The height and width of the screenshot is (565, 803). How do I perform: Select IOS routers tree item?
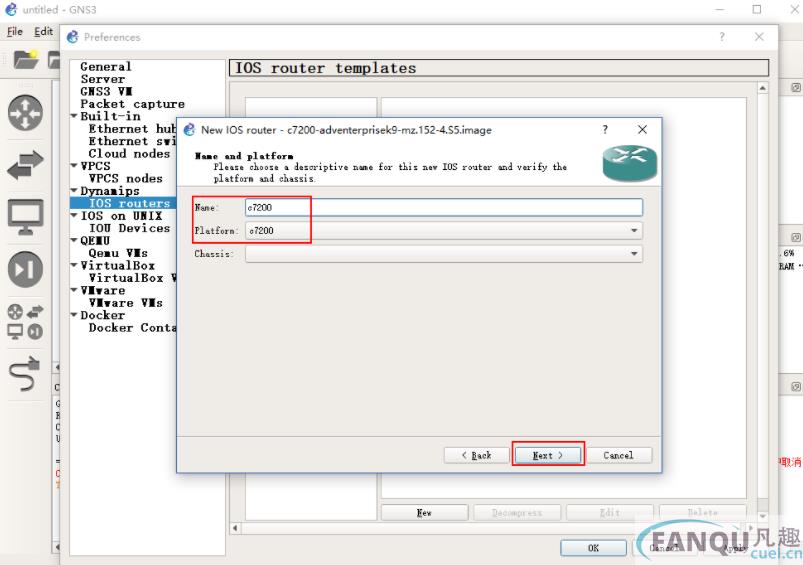129,203
